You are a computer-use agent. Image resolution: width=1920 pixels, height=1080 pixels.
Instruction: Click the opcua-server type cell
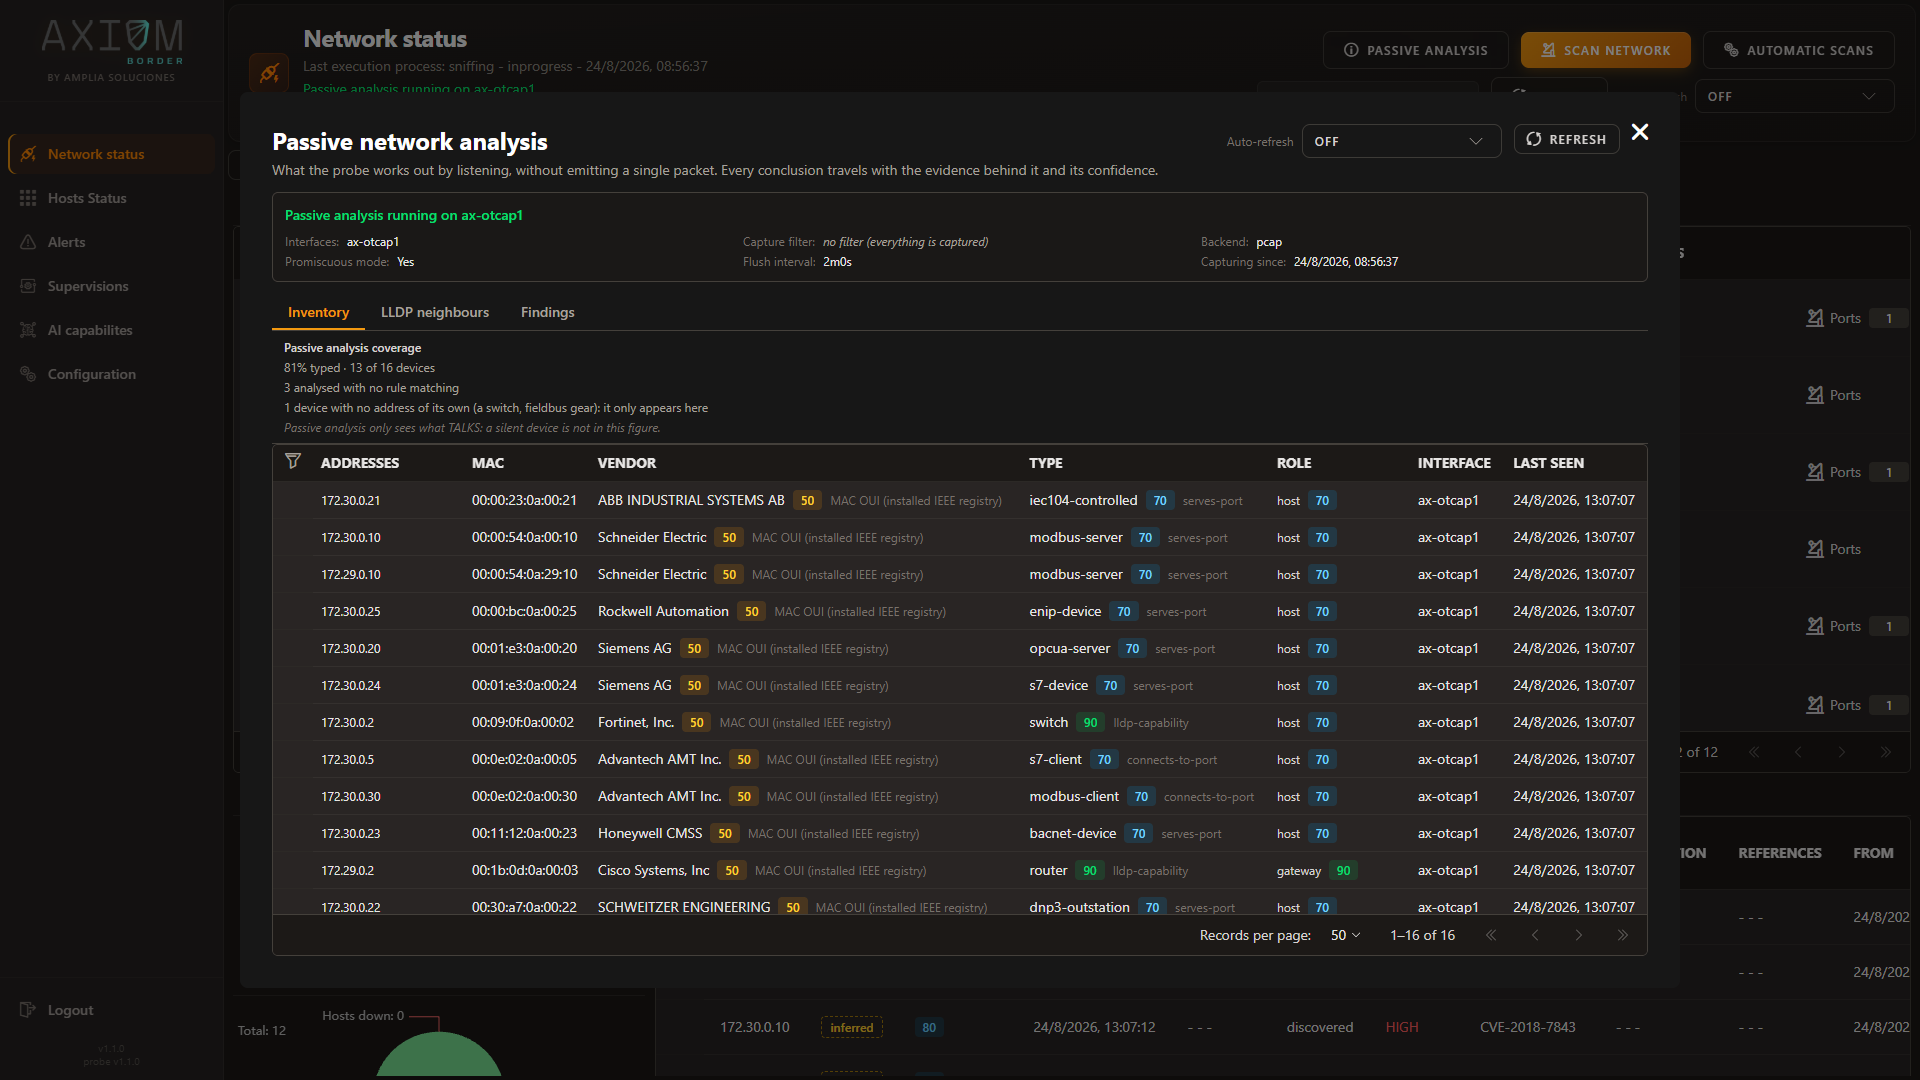click(1069, 648)
